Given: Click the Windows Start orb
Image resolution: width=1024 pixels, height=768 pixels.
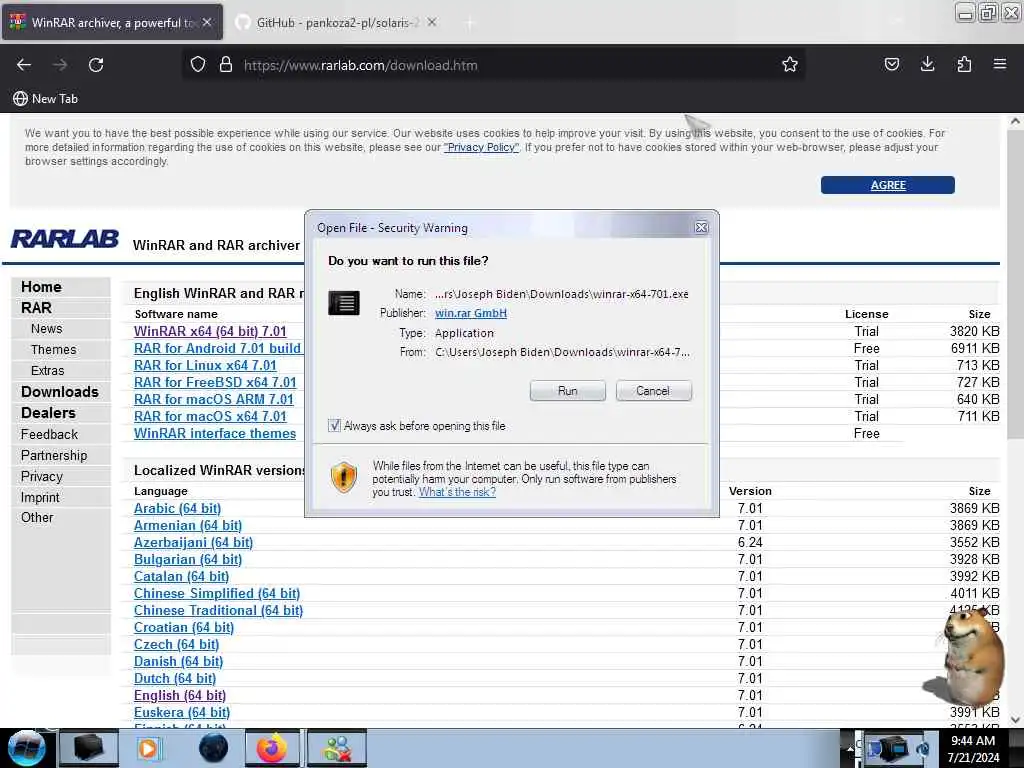Looking at the screenshot, I should (26, 748).
